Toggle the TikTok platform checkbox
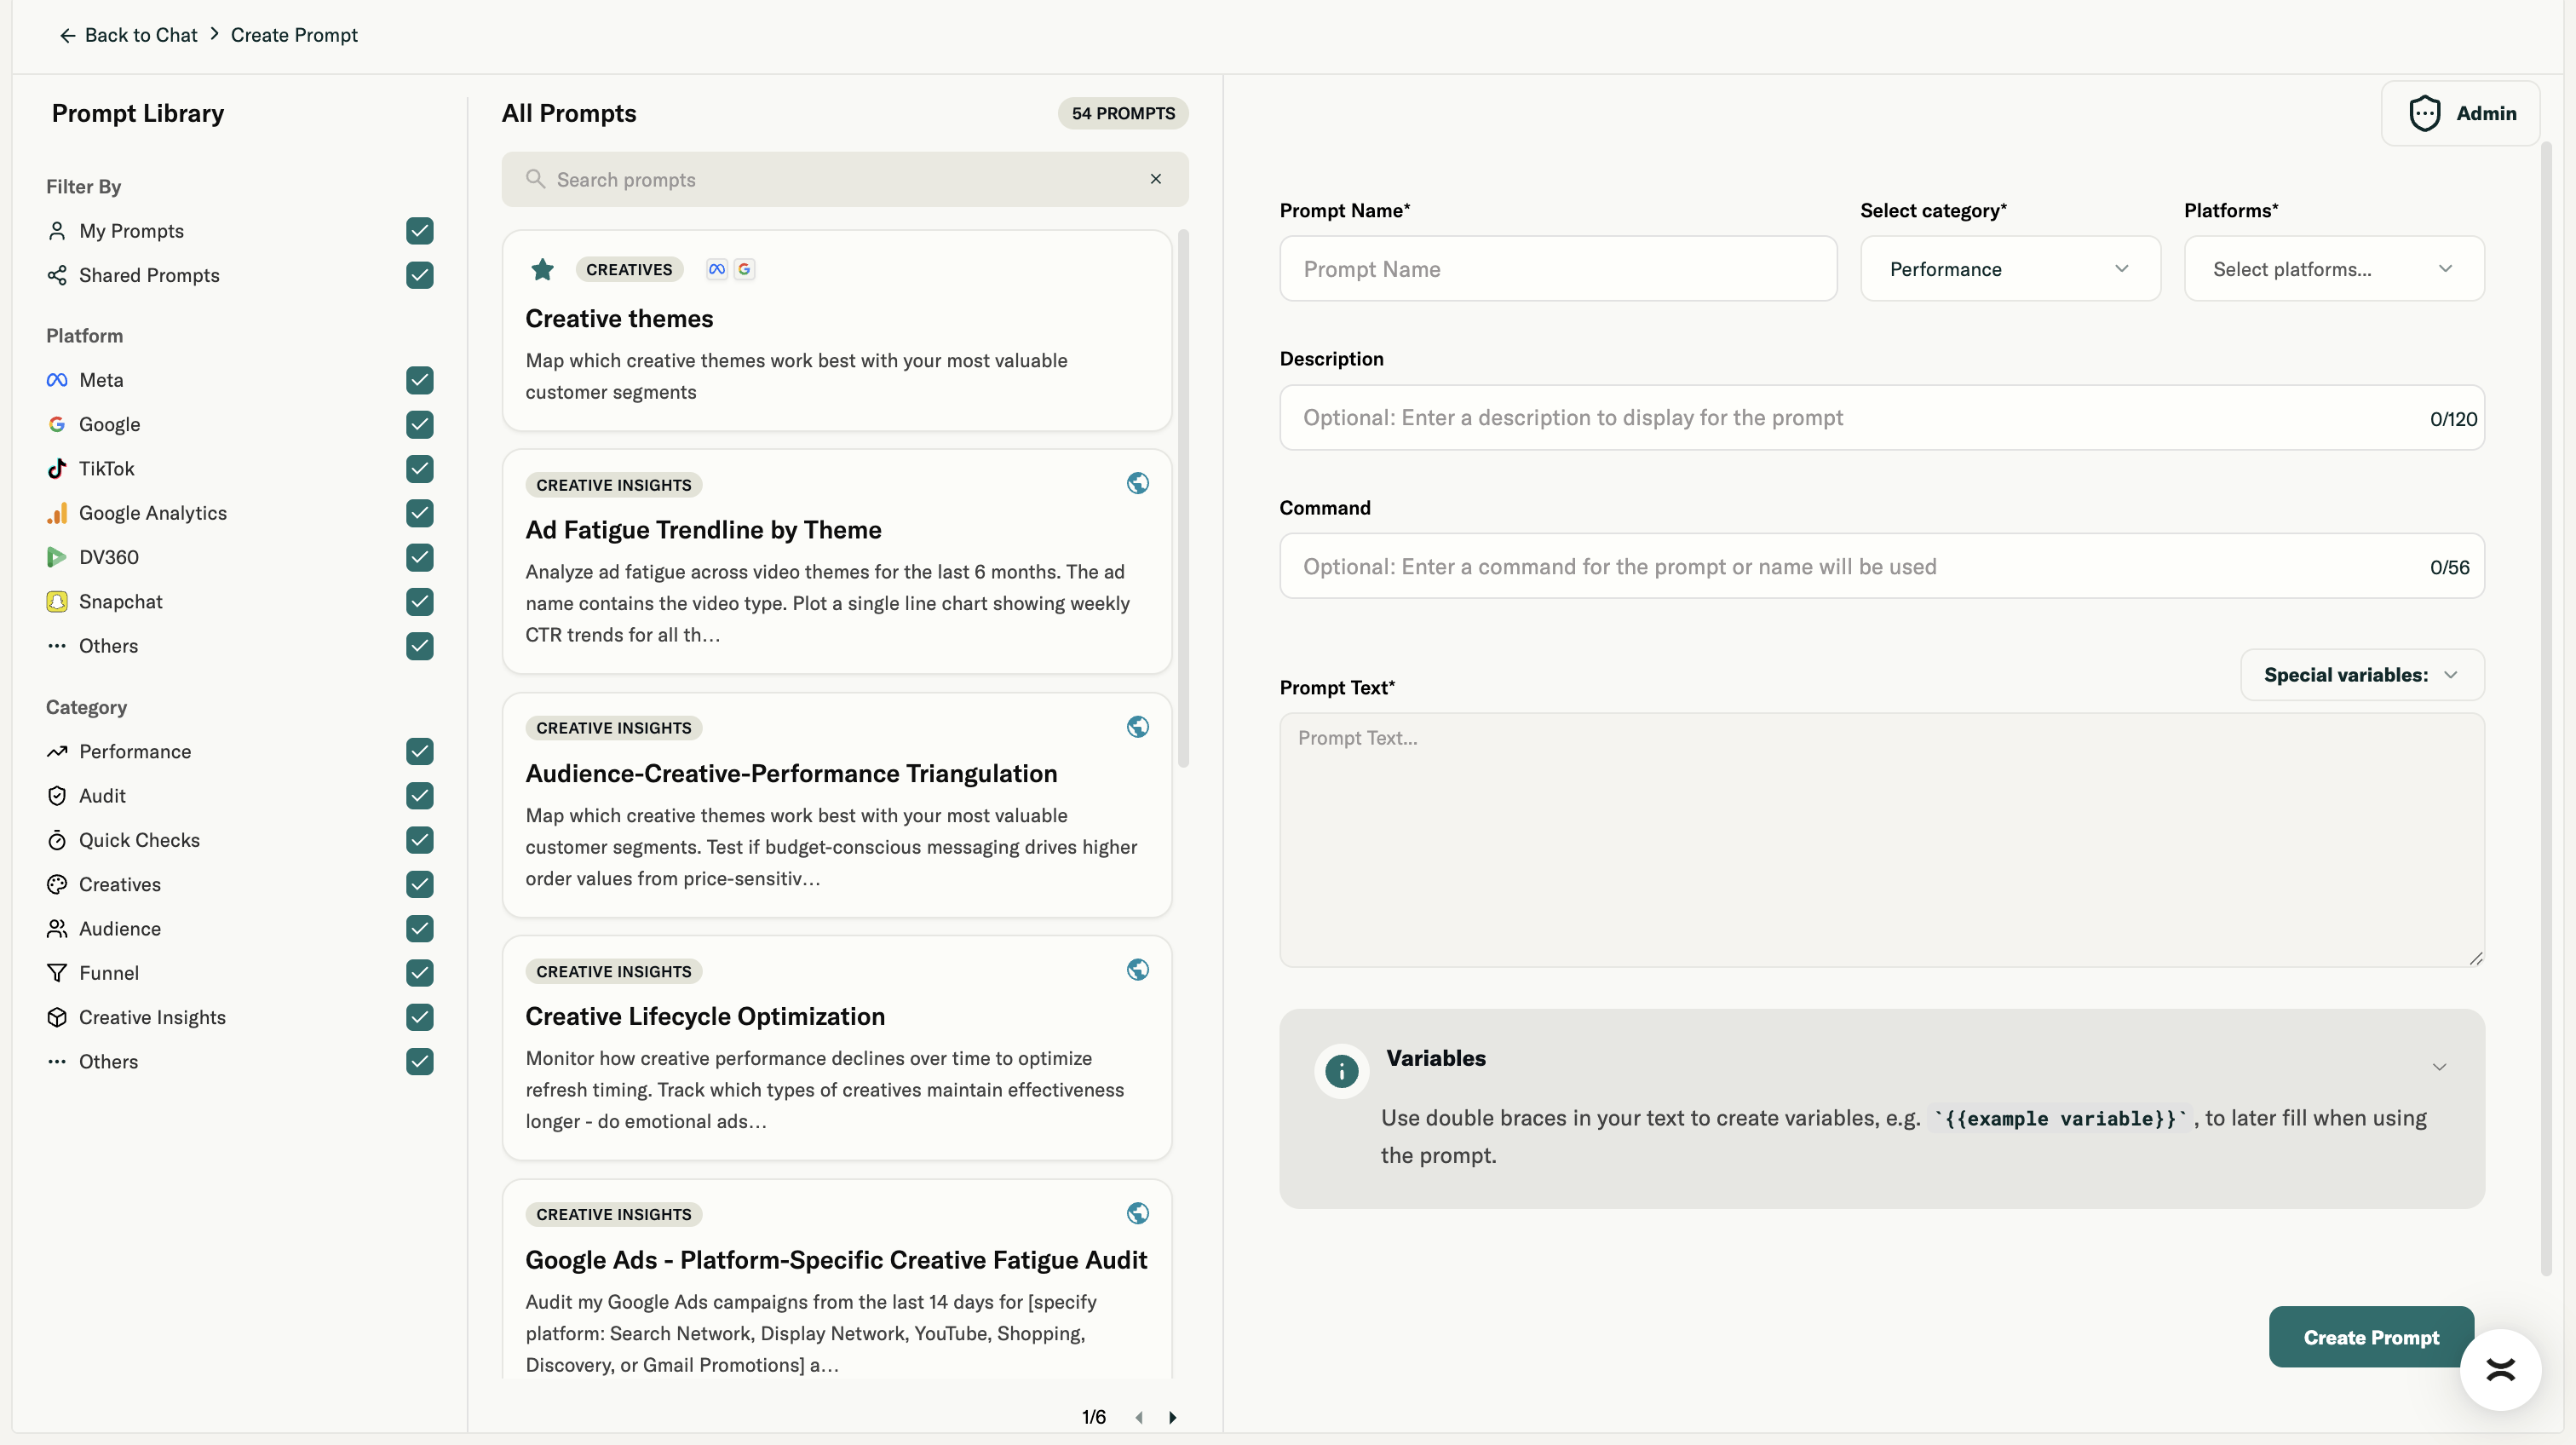 (419, 469)
